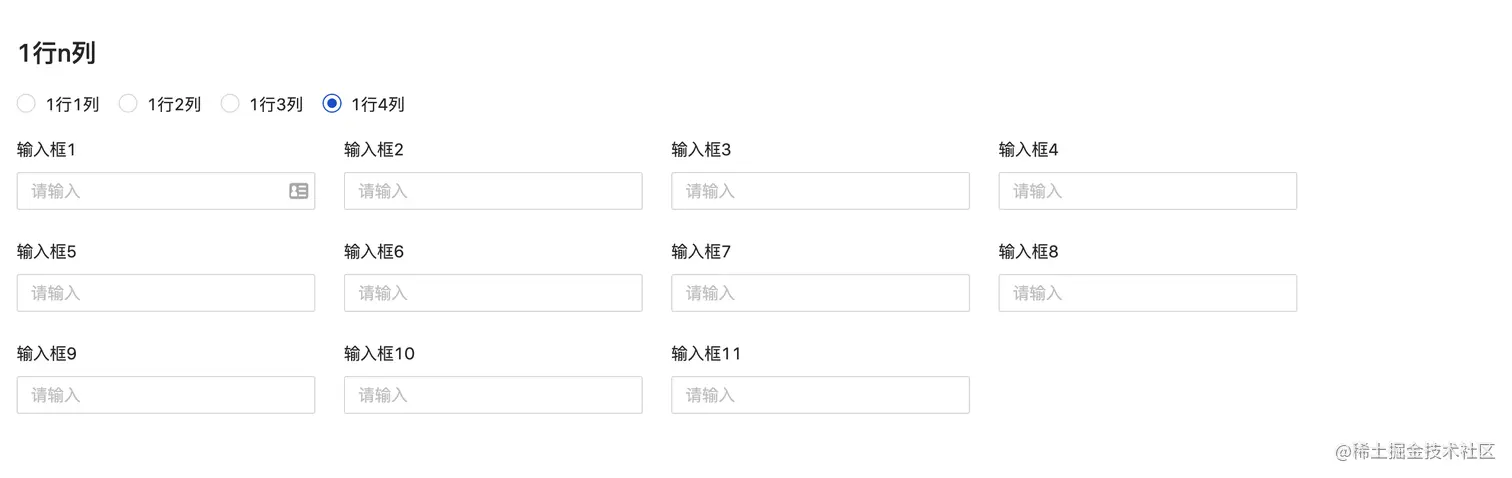1512x478 pixels.
Task: Focus the 输入框4 input field
Action: 1147,191
